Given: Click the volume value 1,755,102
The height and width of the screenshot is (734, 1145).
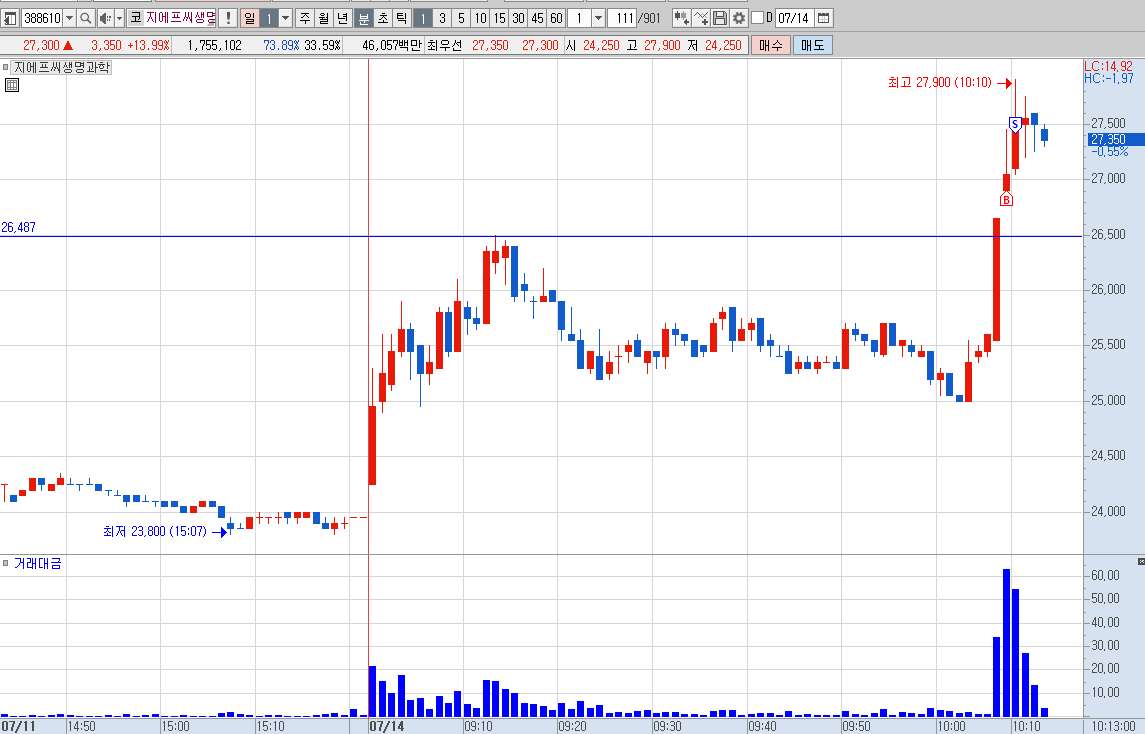Looking at the screenshot, I should tap(214, 45).
